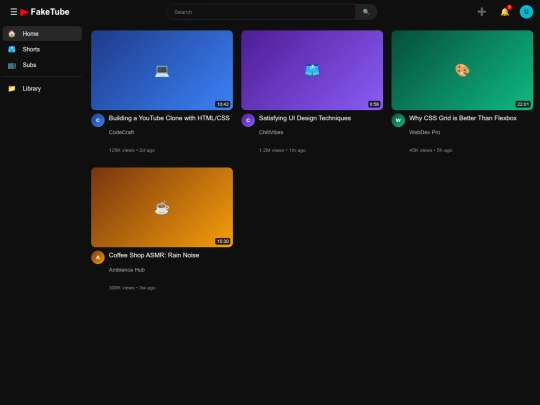Click the 10:42 duration badge

pos(223,104)
